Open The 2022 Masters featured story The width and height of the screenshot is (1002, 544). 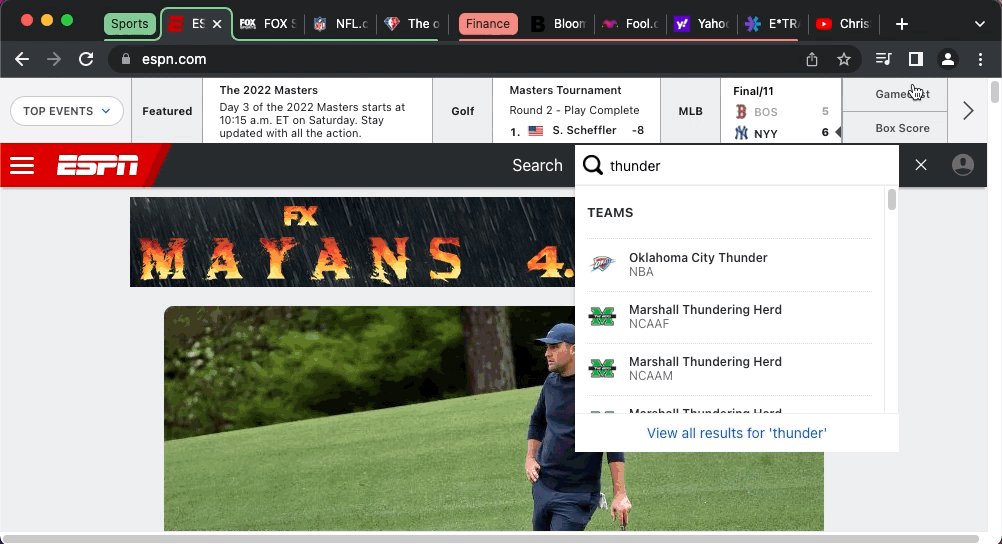[317, 111]
